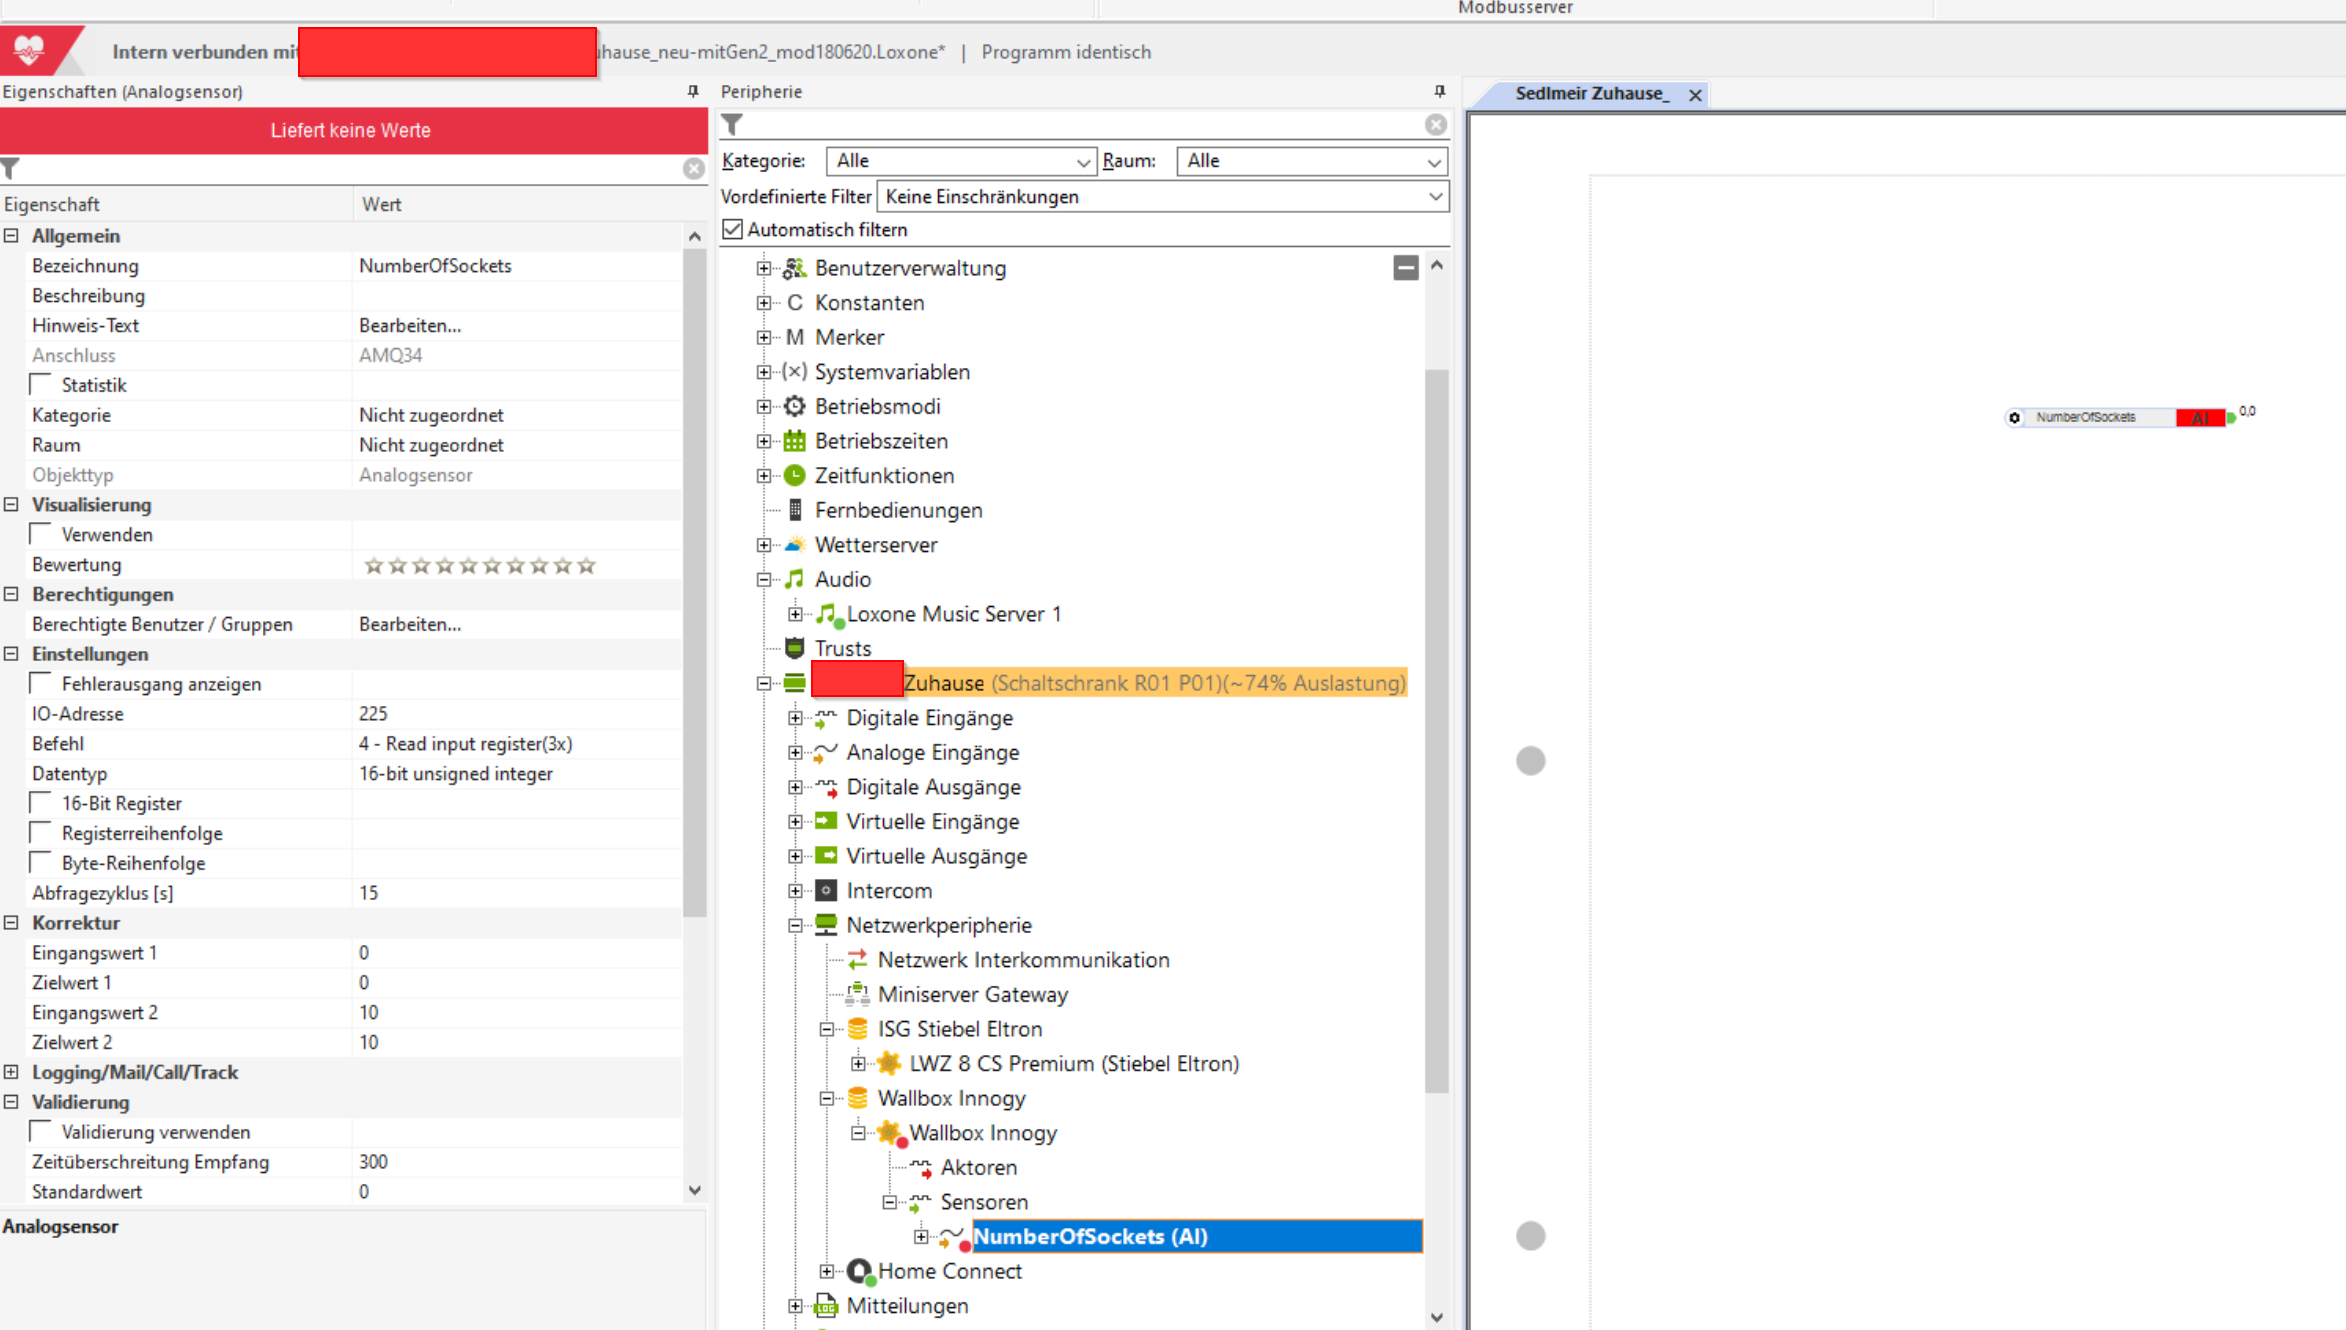The width and height of the screenshot is (2346, 1330).
Task: Collapse all tree items with minus button
Action: [1405, 268]
